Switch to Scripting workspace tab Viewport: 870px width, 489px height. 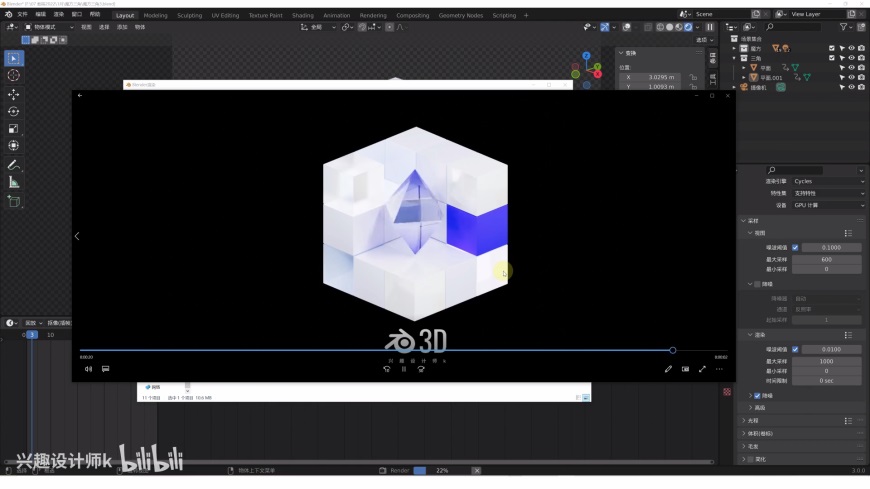(x=504, y=16)
